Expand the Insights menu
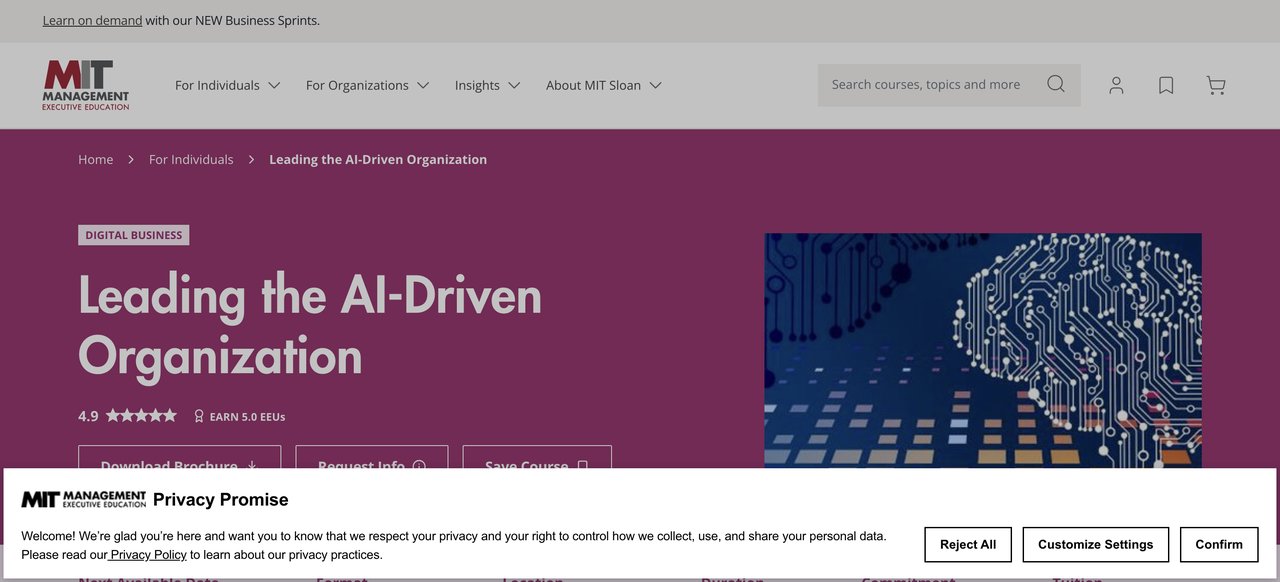1280x582 pixels. coord(487,85)
